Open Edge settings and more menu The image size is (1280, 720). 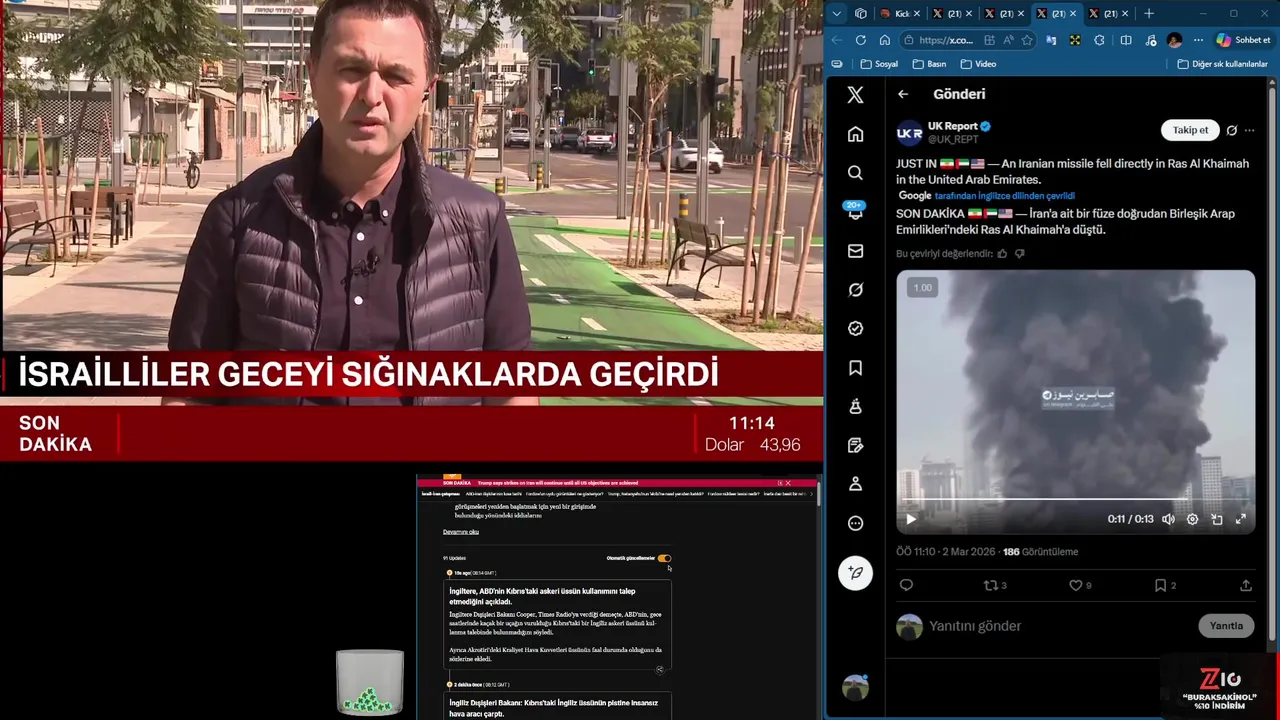[1198, 40]
